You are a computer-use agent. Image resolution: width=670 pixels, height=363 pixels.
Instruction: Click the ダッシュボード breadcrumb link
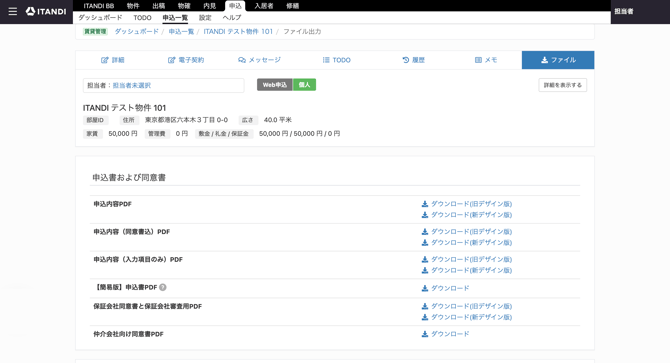pyautogui.click(x=136, y=32)
